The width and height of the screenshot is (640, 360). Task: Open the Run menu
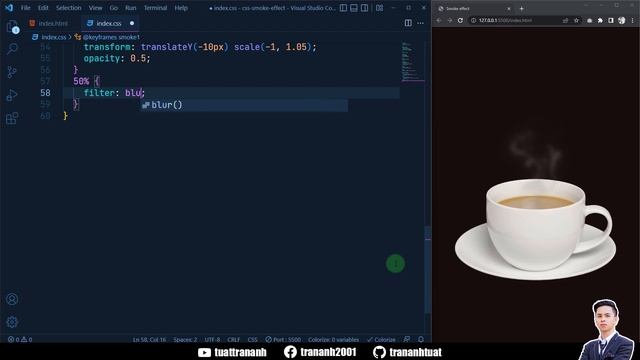coord(131,8)
